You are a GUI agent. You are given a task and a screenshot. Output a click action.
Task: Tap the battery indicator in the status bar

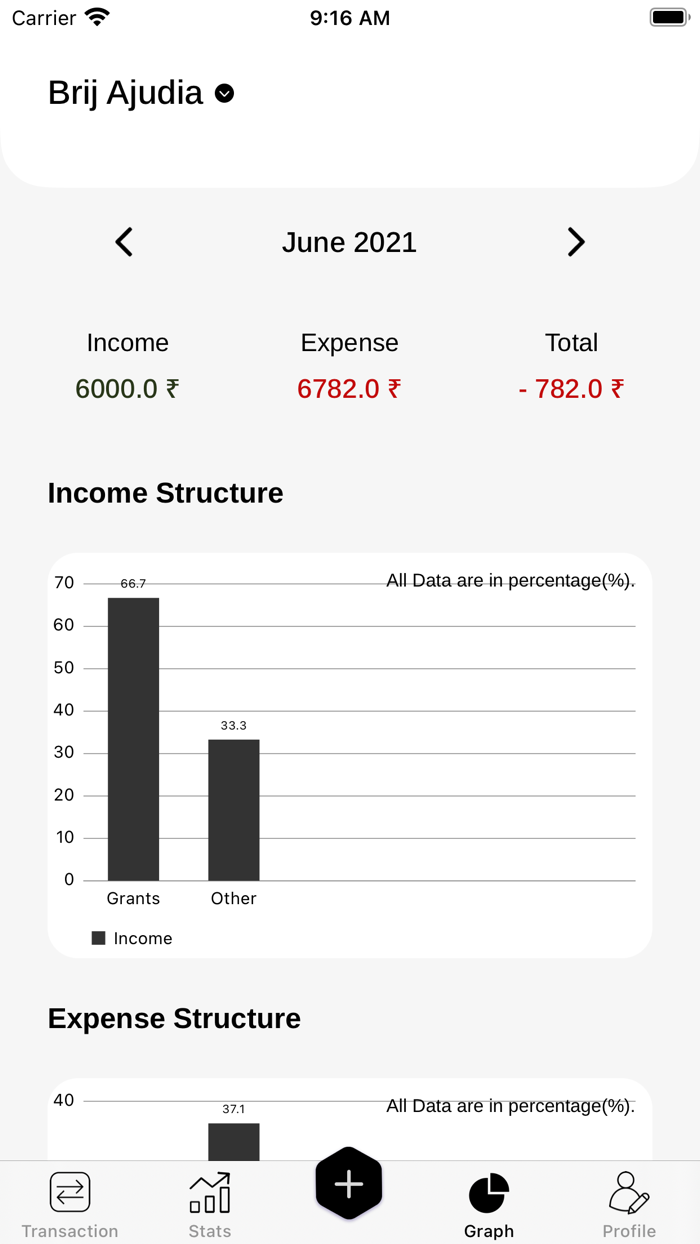pos(668,16)
